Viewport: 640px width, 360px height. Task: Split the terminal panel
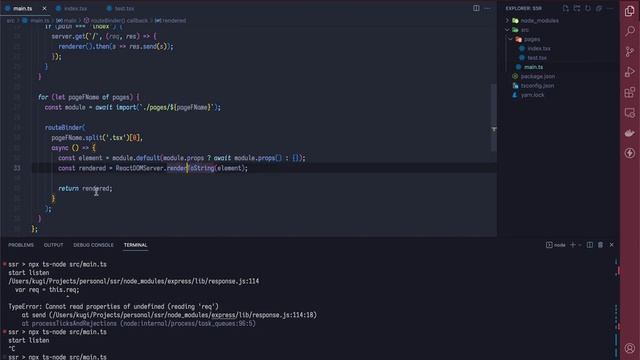[x=590, y=245]
